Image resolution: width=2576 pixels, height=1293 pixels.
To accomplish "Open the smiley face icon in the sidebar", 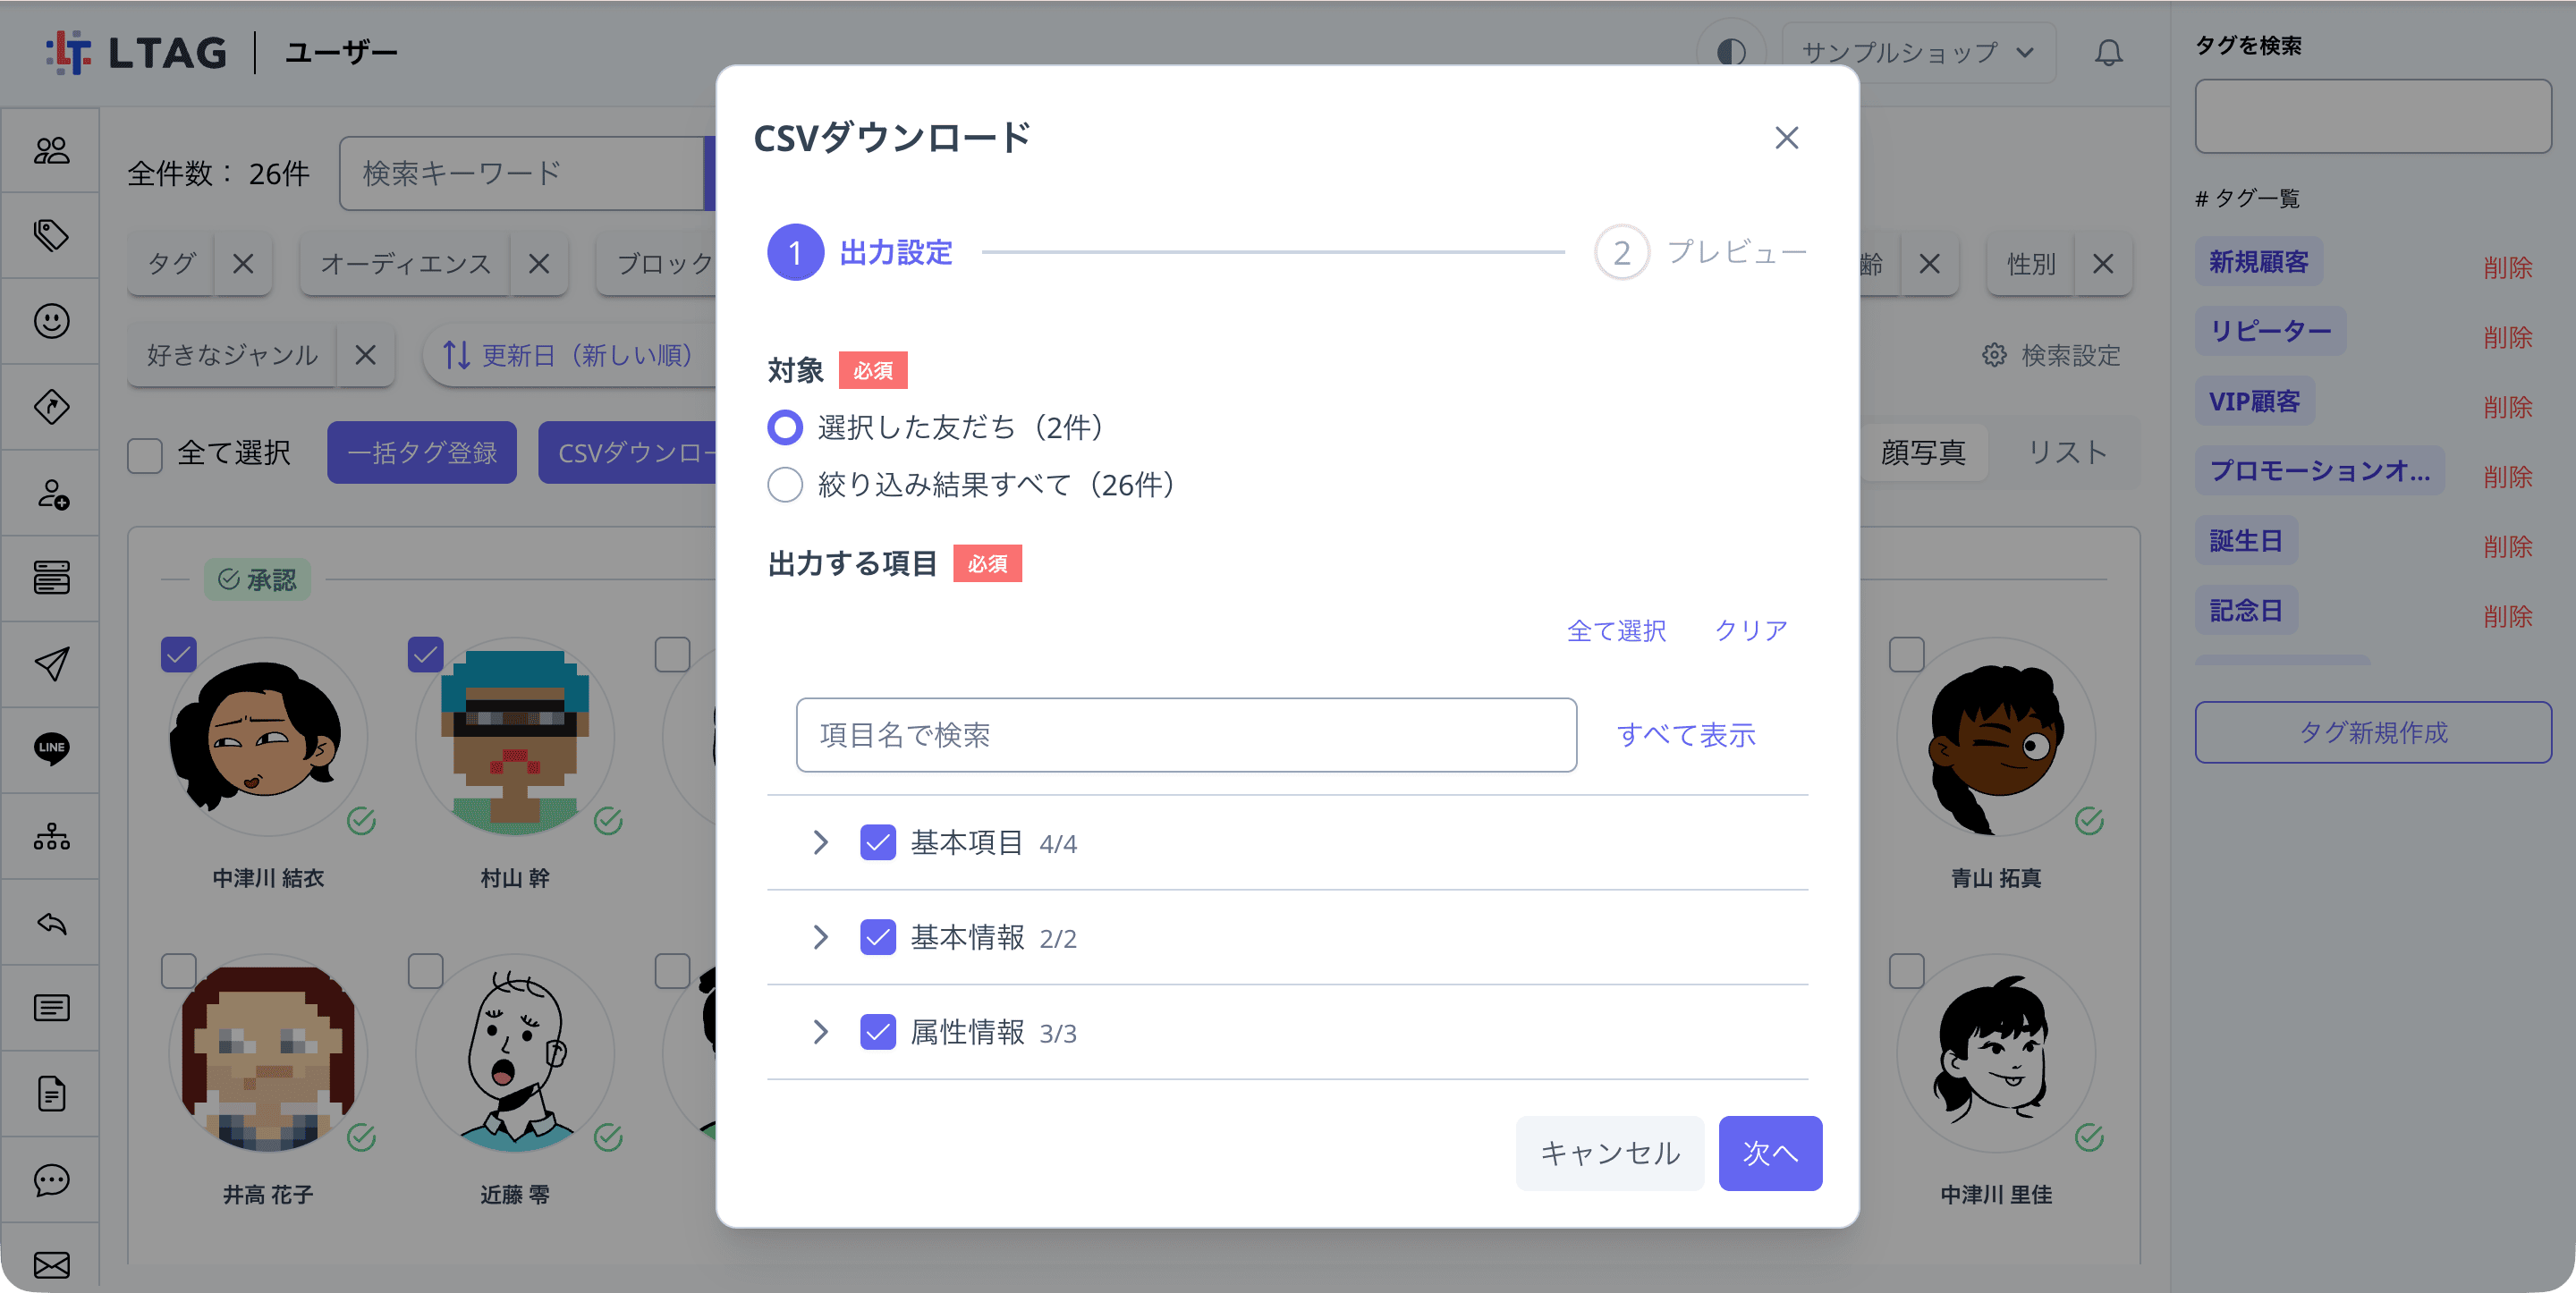I will [x=51, y=321].
